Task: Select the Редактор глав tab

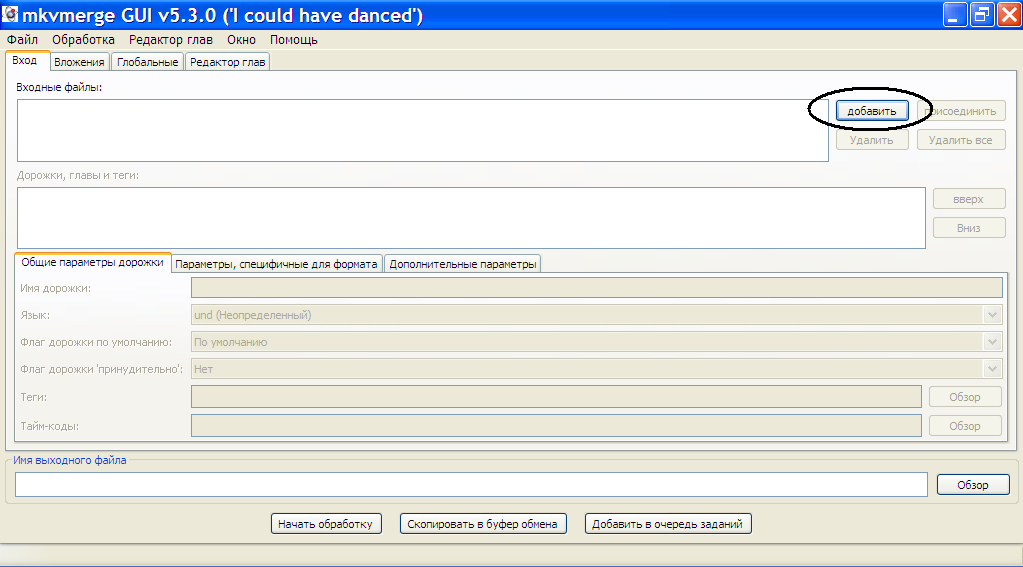Action: pyautogui.click(x=227, y=62)
